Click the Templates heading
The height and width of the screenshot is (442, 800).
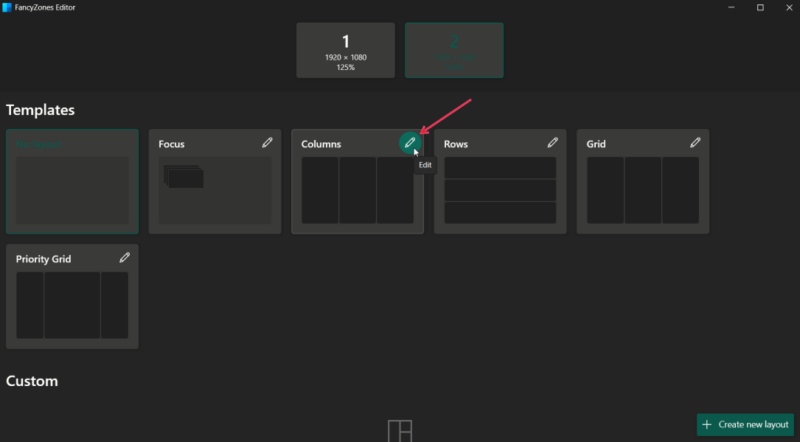tap(40, 110)
